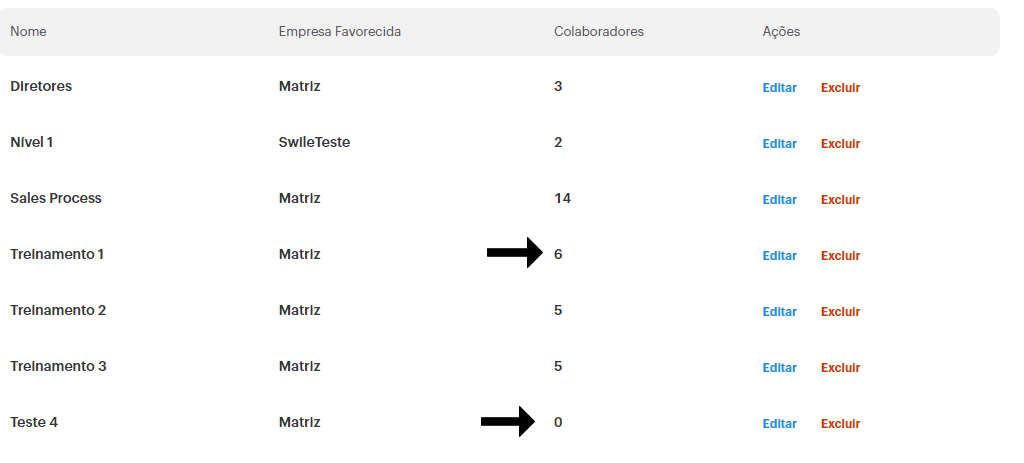Click the arrow pointing at Treinamento 1 count

pyautogui.click(x=515, y=253)
